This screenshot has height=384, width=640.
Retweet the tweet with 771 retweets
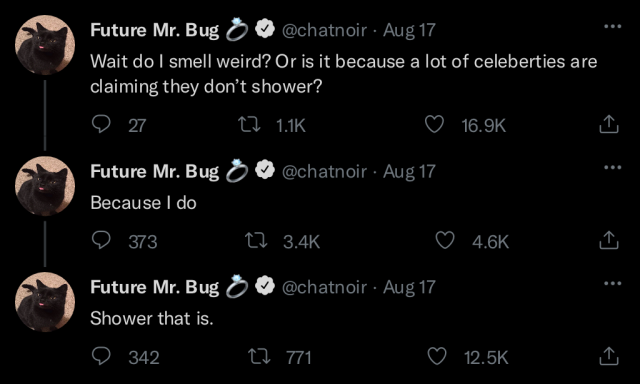pyautogui.click(x=259, y=357)
